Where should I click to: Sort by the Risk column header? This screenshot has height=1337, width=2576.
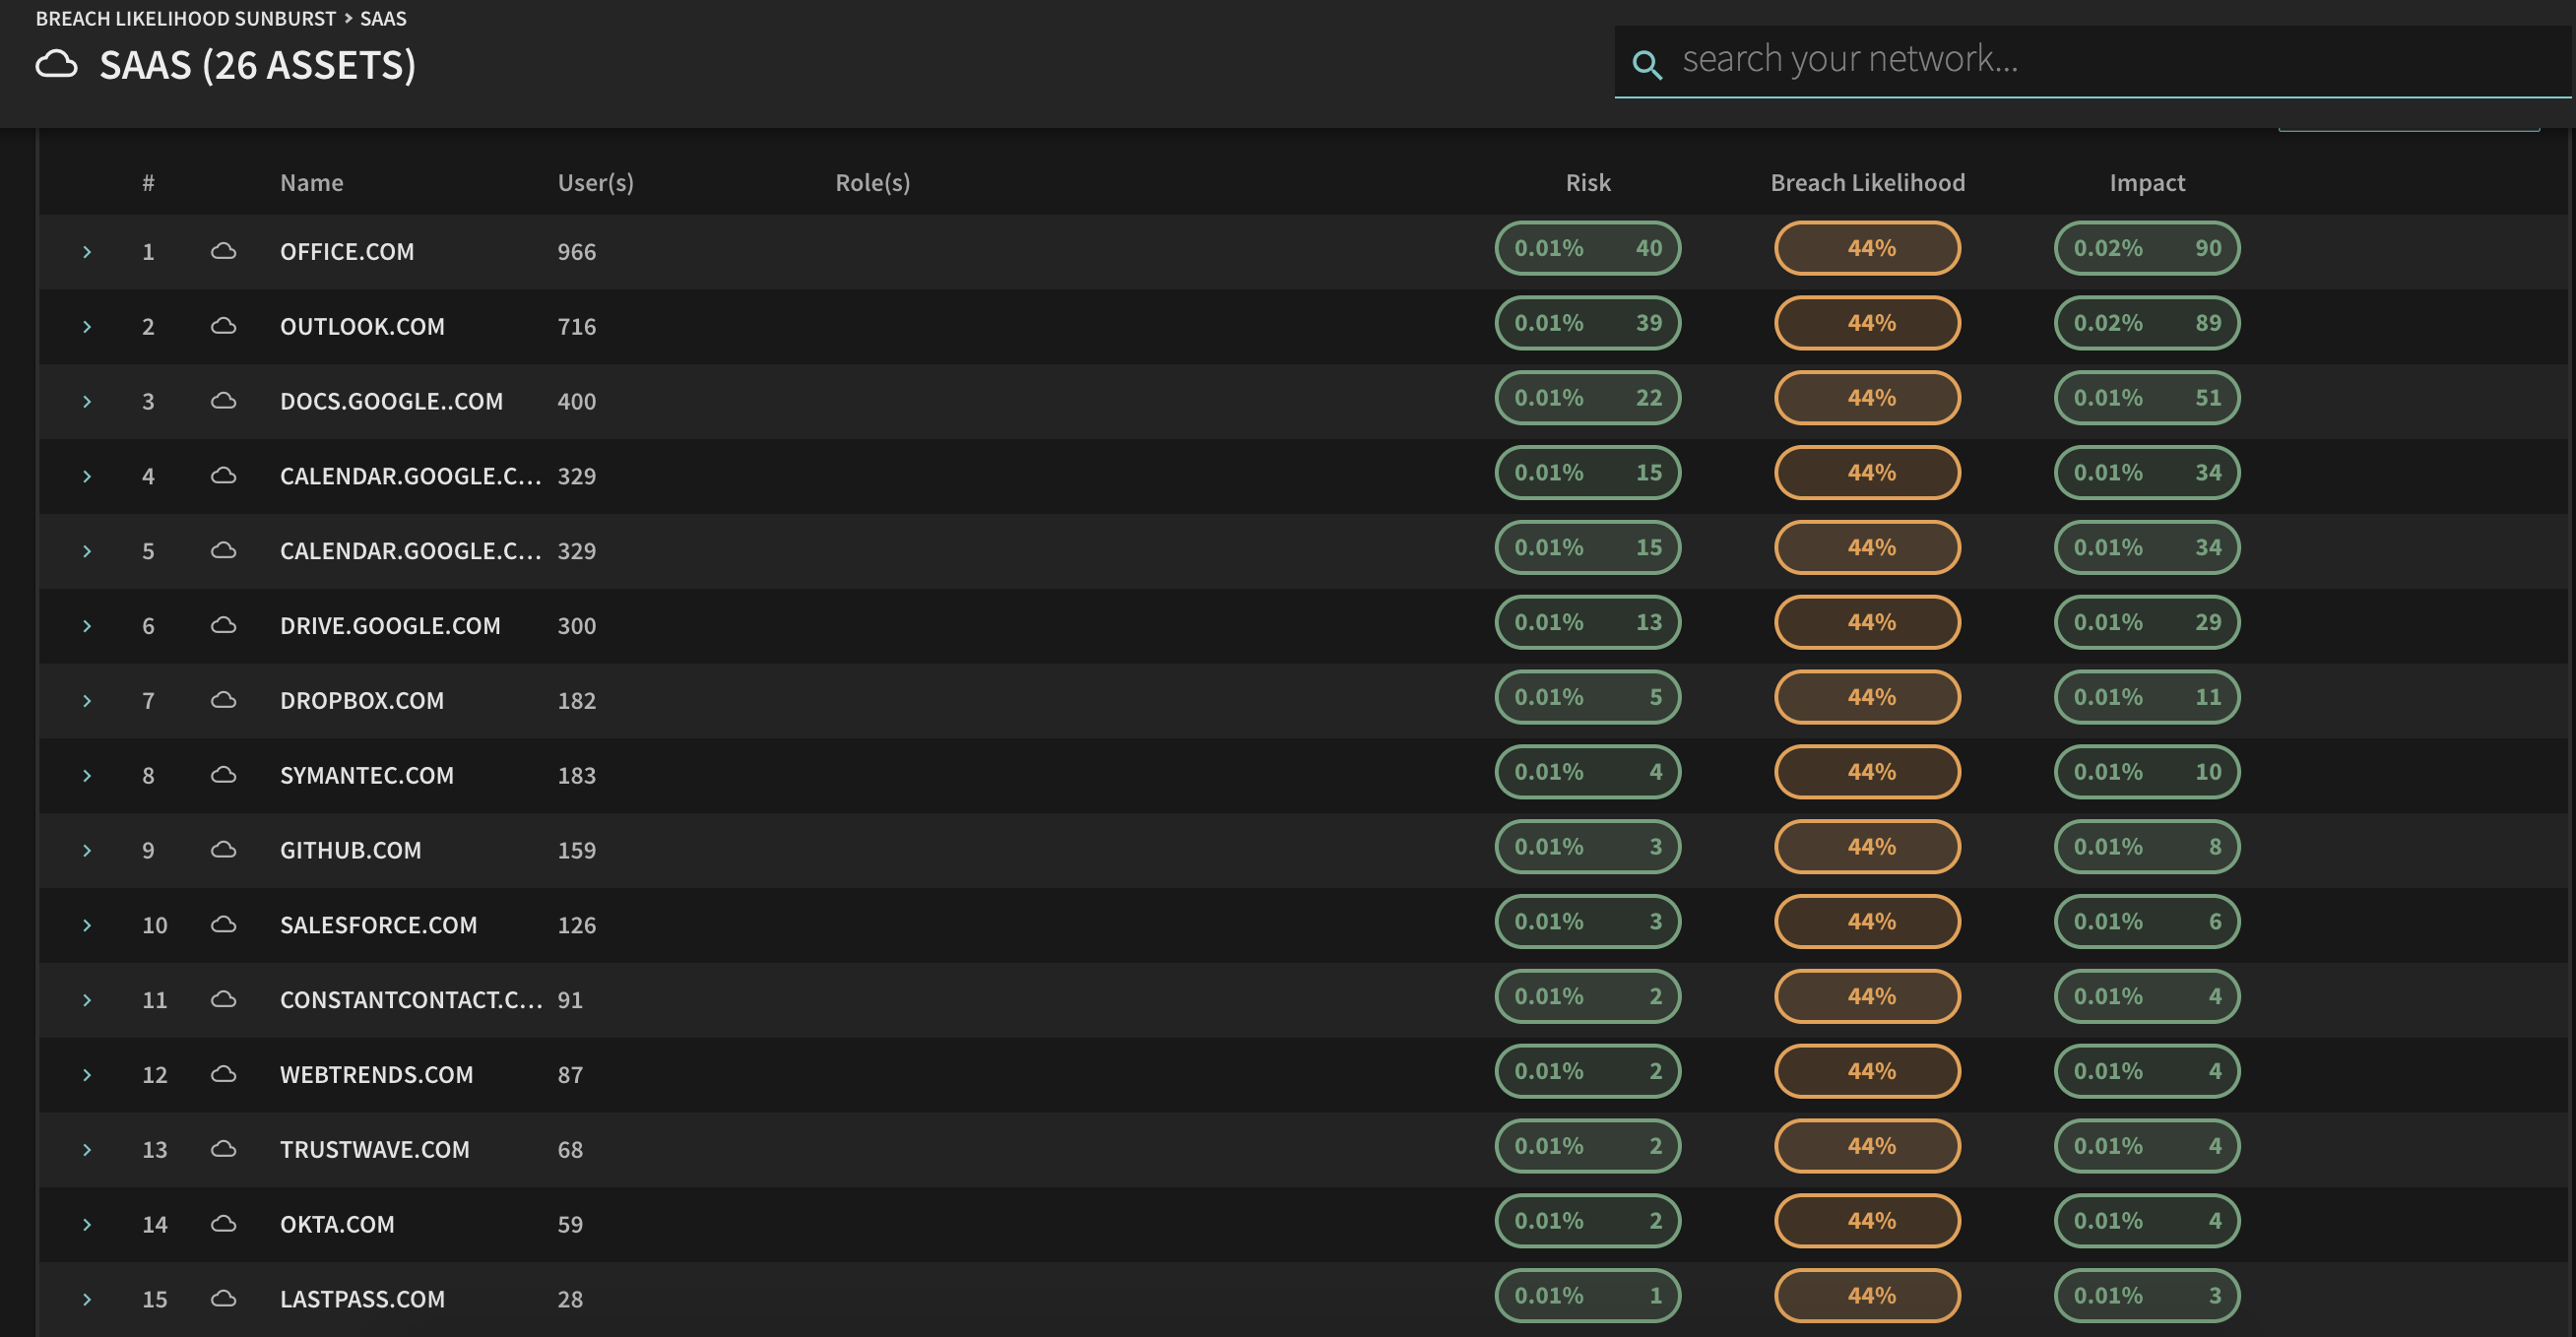[1587, 183]
